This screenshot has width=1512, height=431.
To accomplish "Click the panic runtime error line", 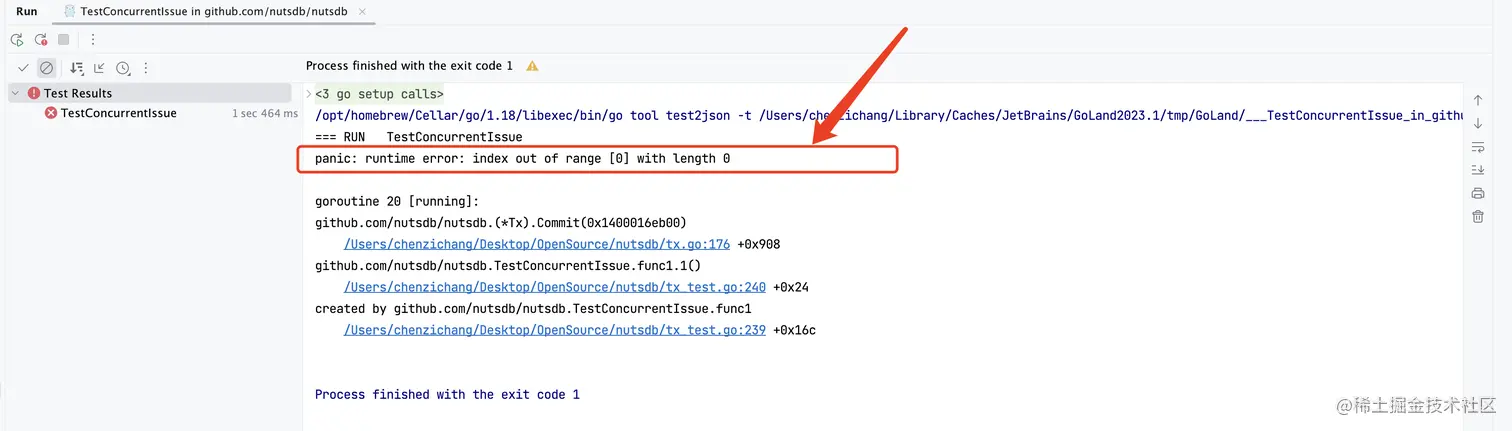I will [522, 159].
